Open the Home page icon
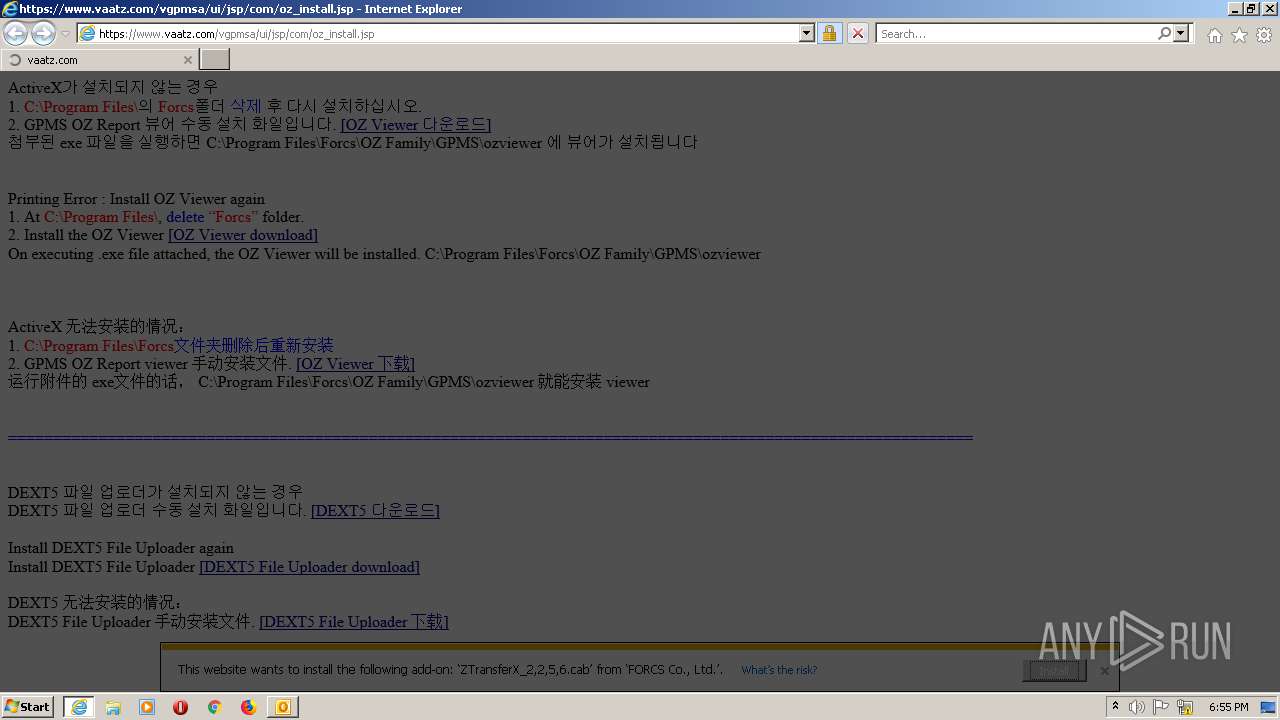 [x=1214, y=35]
